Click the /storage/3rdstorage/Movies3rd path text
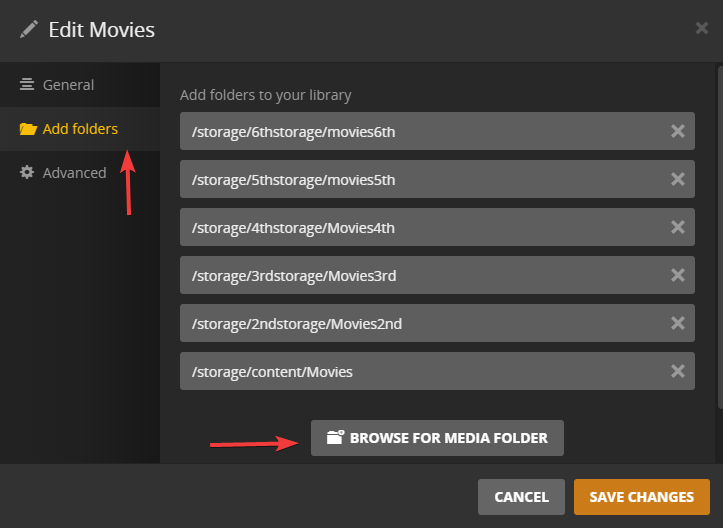This screenshot has height=528, width=723. click(294, 276)
